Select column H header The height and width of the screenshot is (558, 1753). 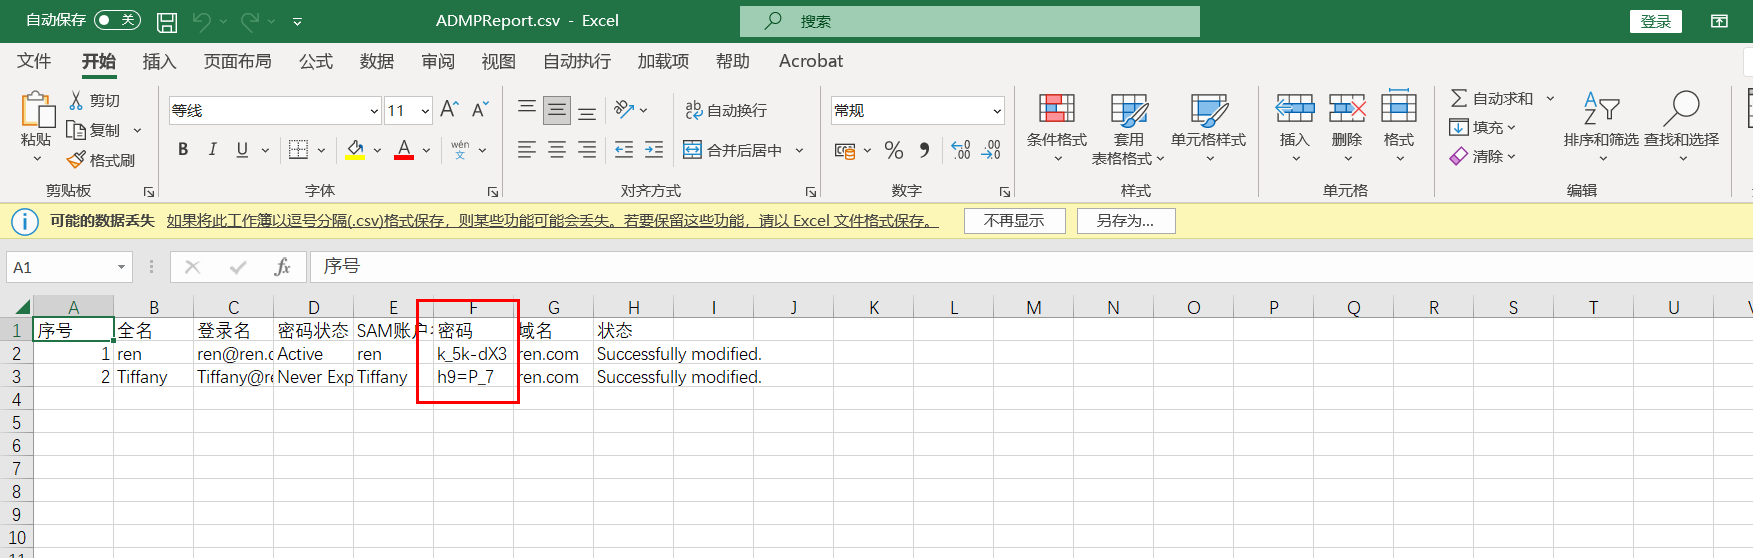(633, 307)
